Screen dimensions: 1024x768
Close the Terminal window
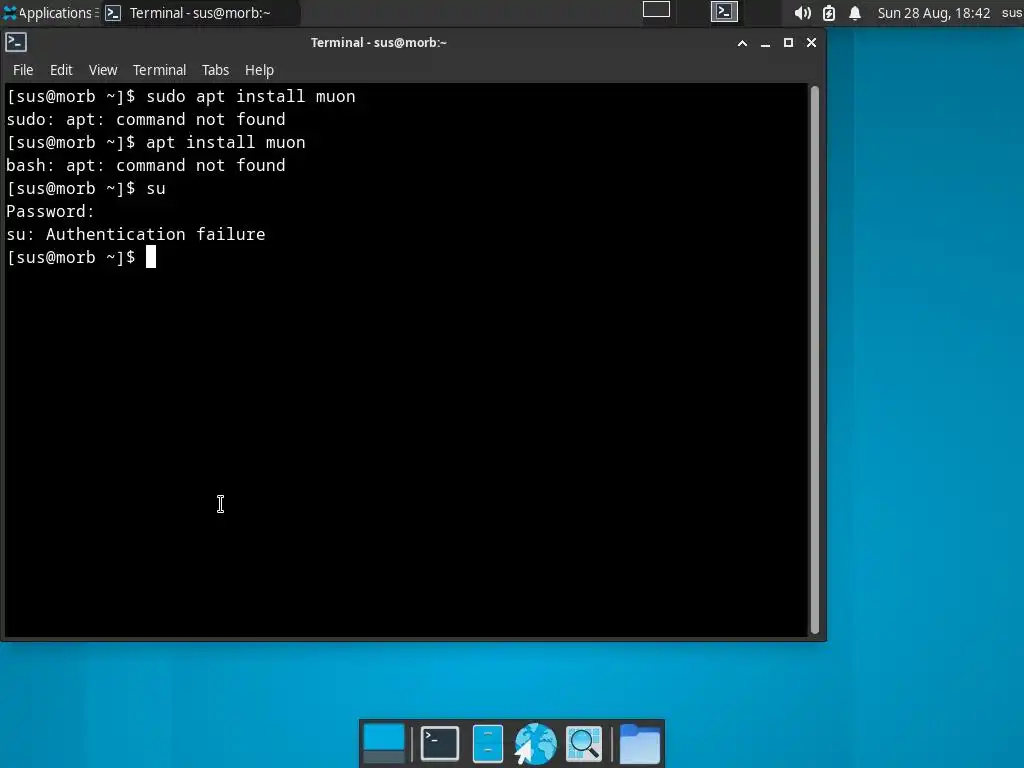(812, 43)
